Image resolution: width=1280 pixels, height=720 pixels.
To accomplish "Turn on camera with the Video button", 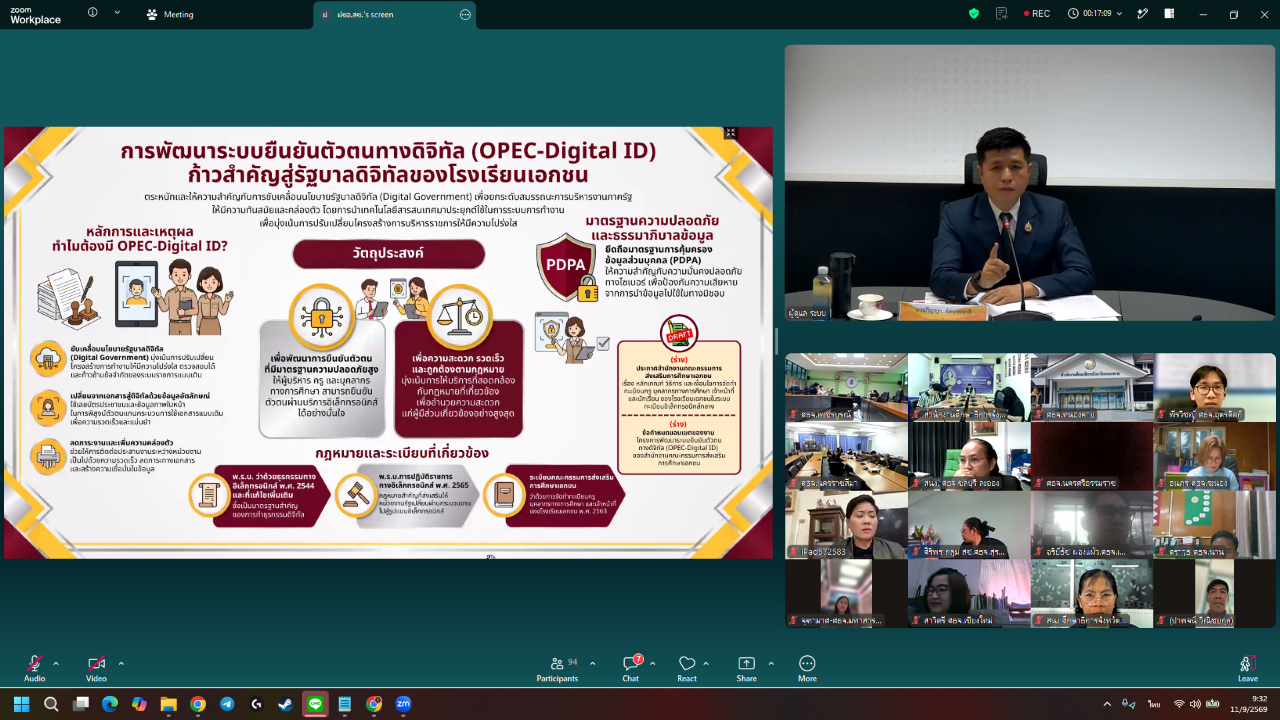I will coord(96,667).
